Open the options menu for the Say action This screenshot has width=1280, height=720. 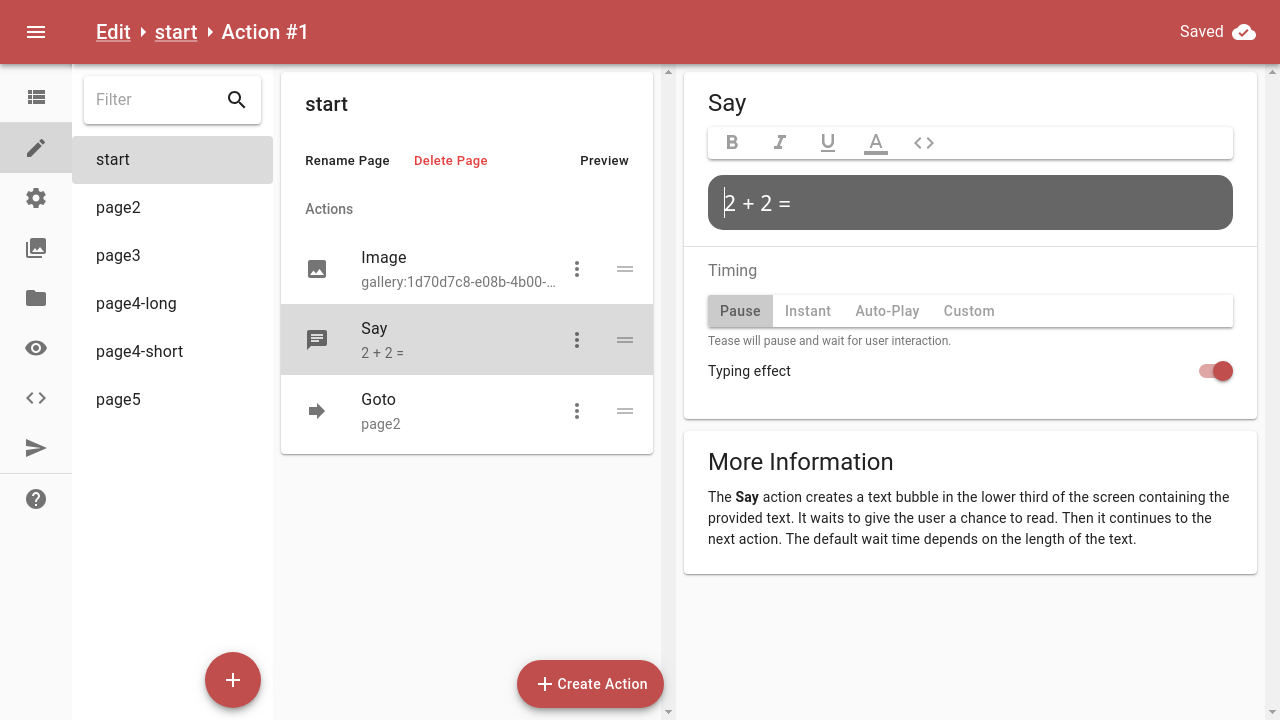pos(577,340)
